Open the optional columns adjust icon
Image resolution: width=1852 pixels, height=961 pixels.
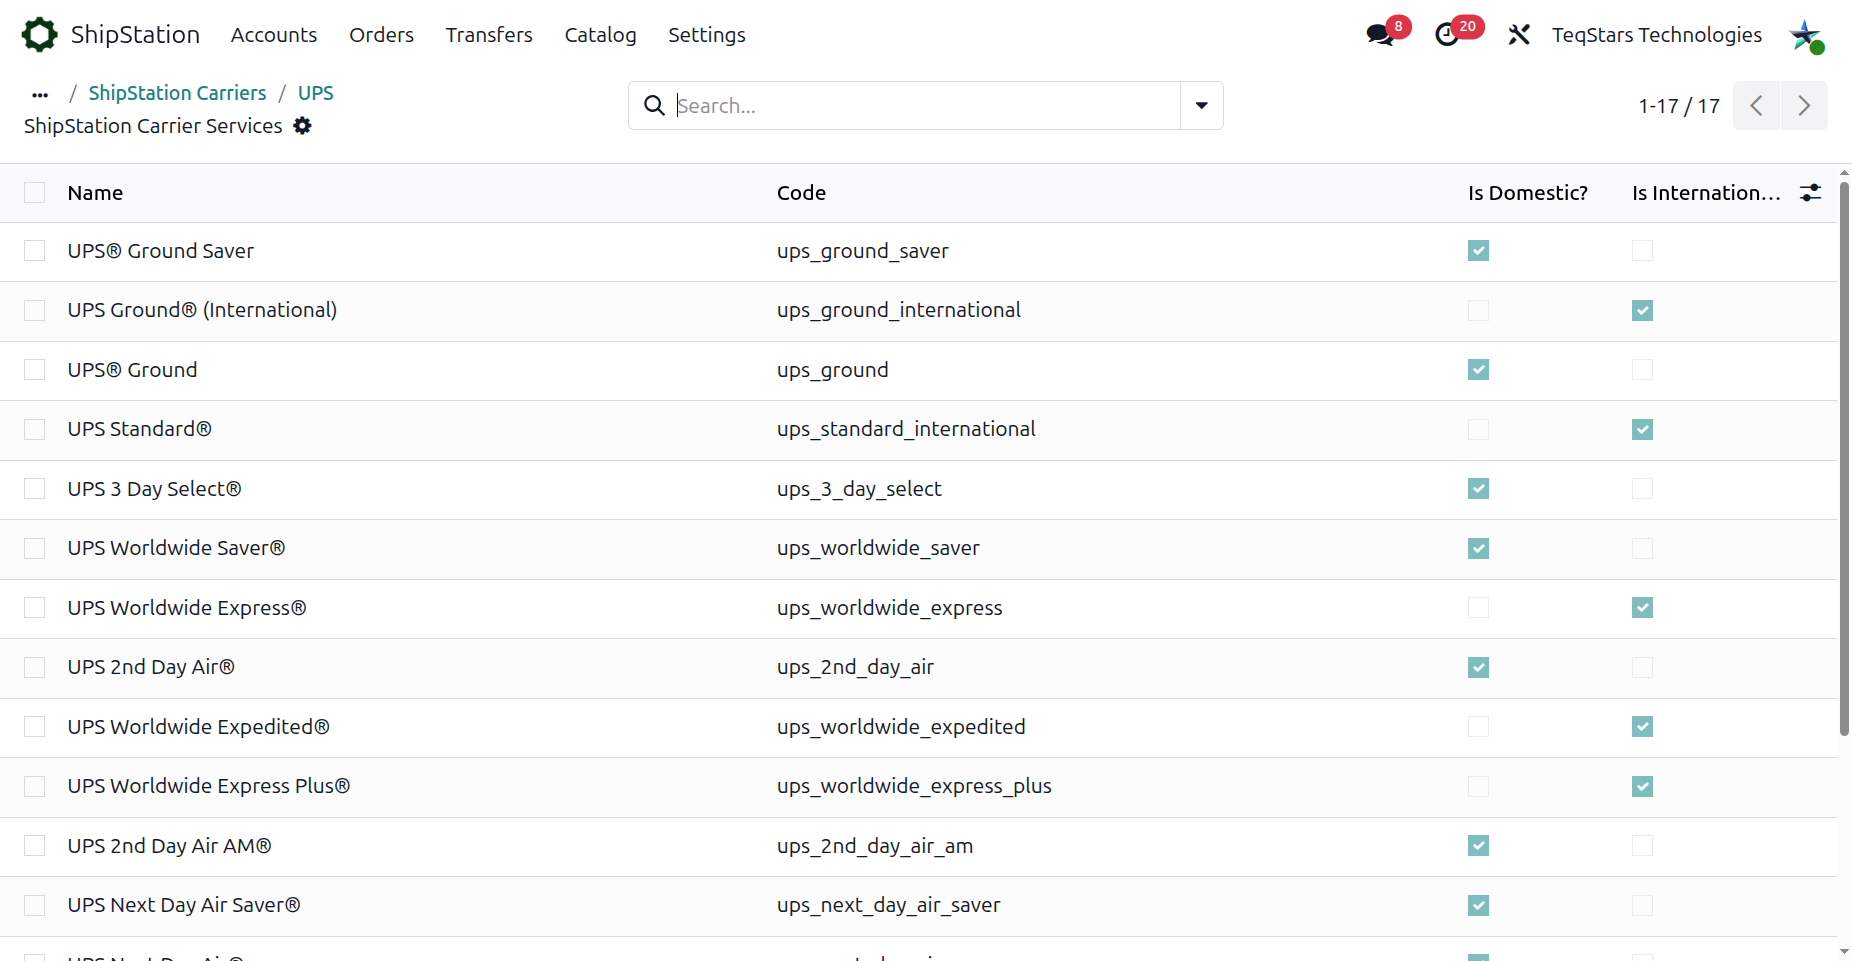click(x=1810, y=193)
